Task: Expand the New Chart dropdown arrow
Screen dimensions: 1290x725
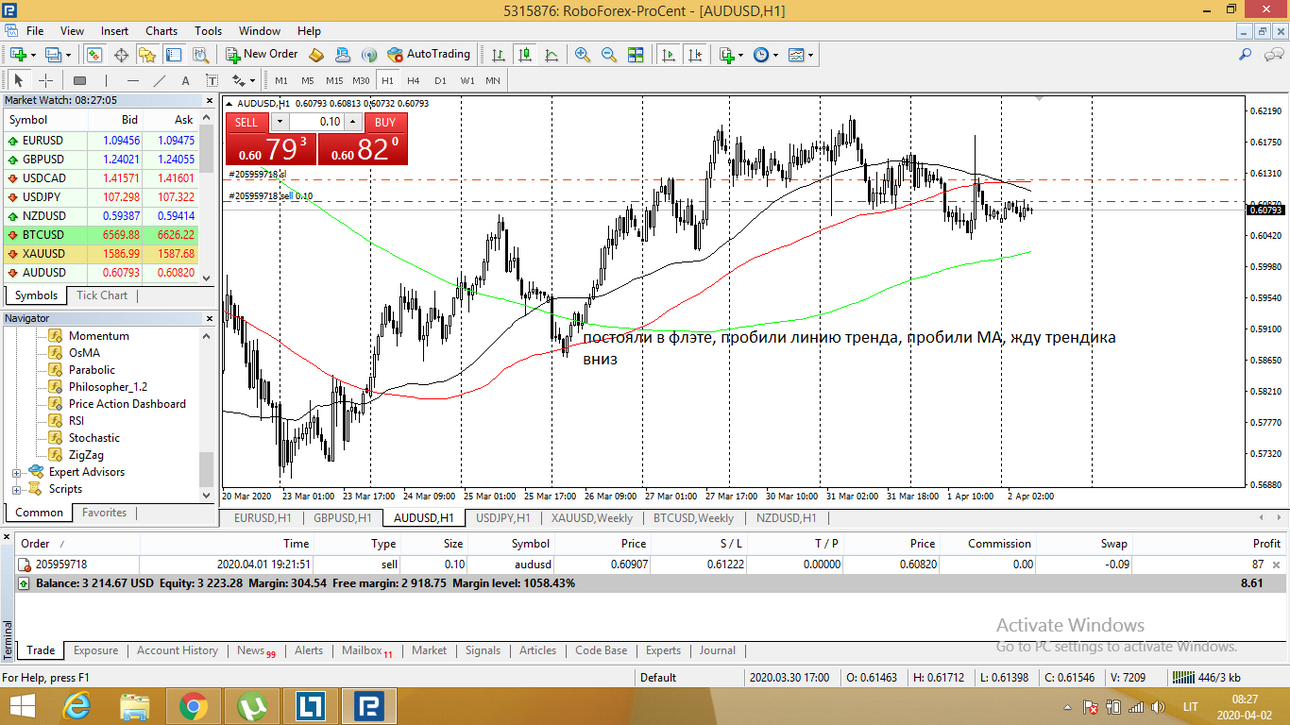Action: (33, 54)
